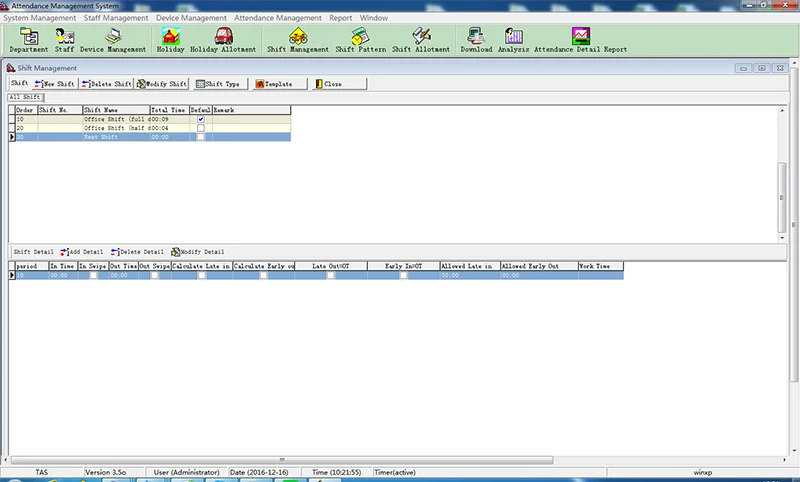Toggle the Calculate Early out checkbox
Viewport: 800px width, 482px height.
[263, 275]
